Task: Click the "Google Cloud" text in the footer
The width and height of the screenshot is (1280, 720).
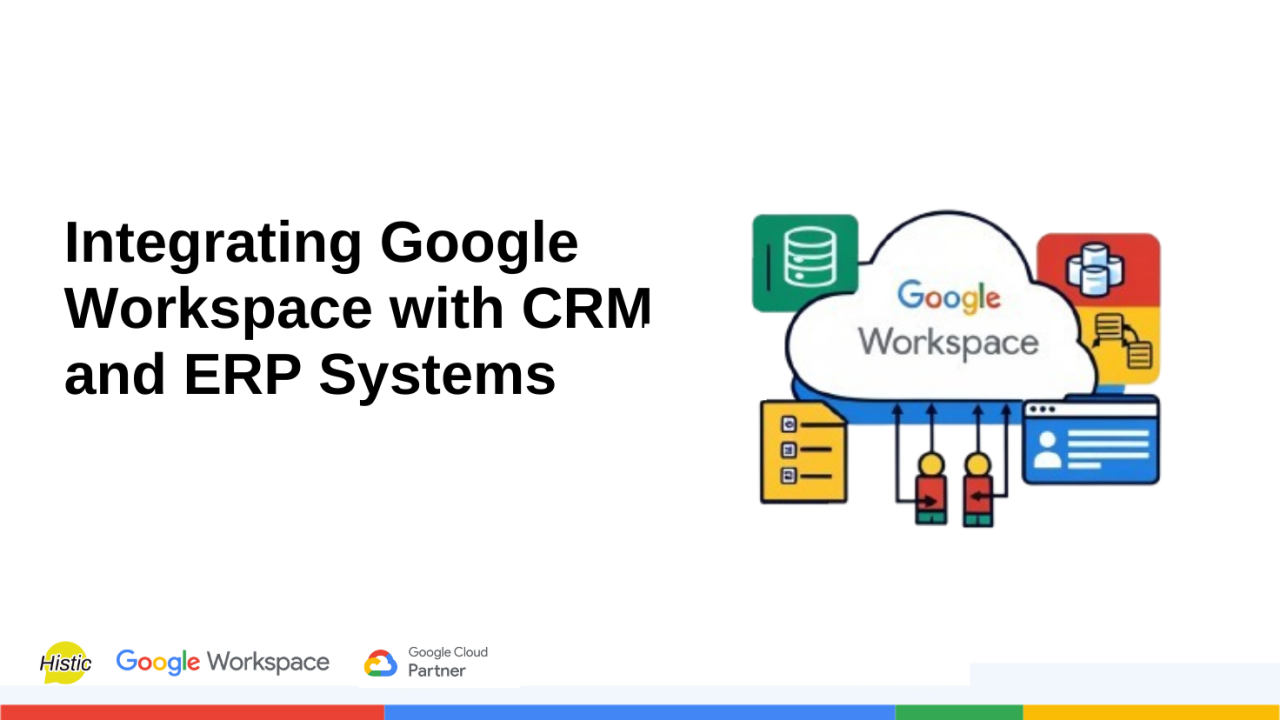Action: point(448,652)
